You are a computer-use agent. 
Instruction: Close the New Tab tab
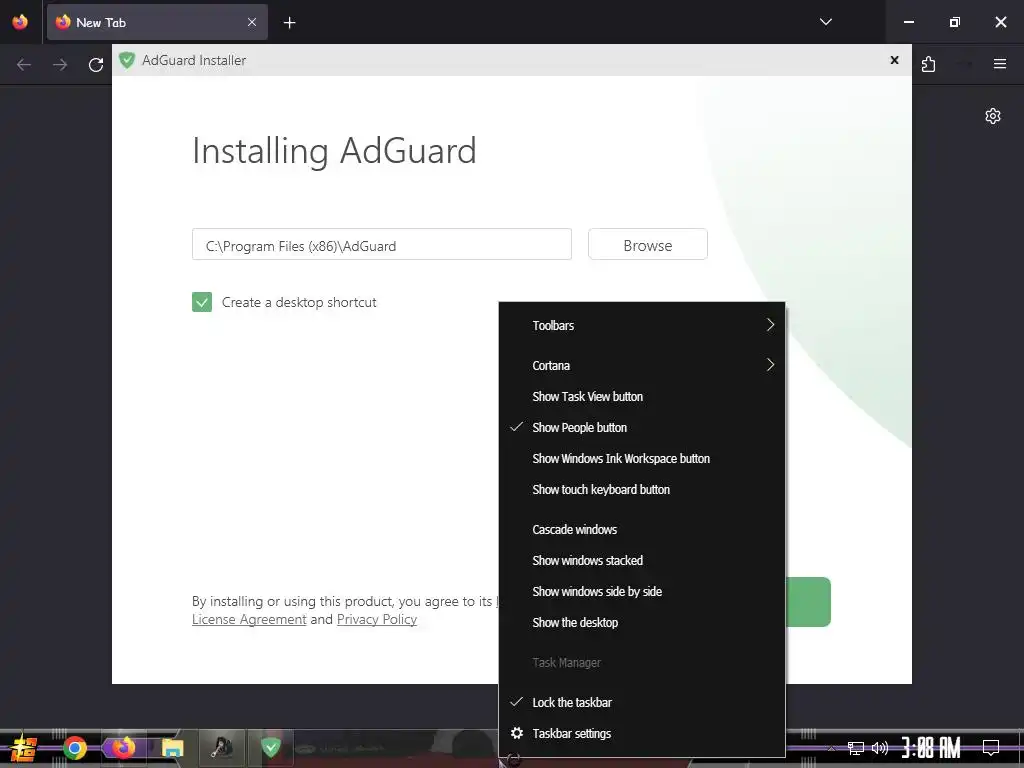click(252, 22)
